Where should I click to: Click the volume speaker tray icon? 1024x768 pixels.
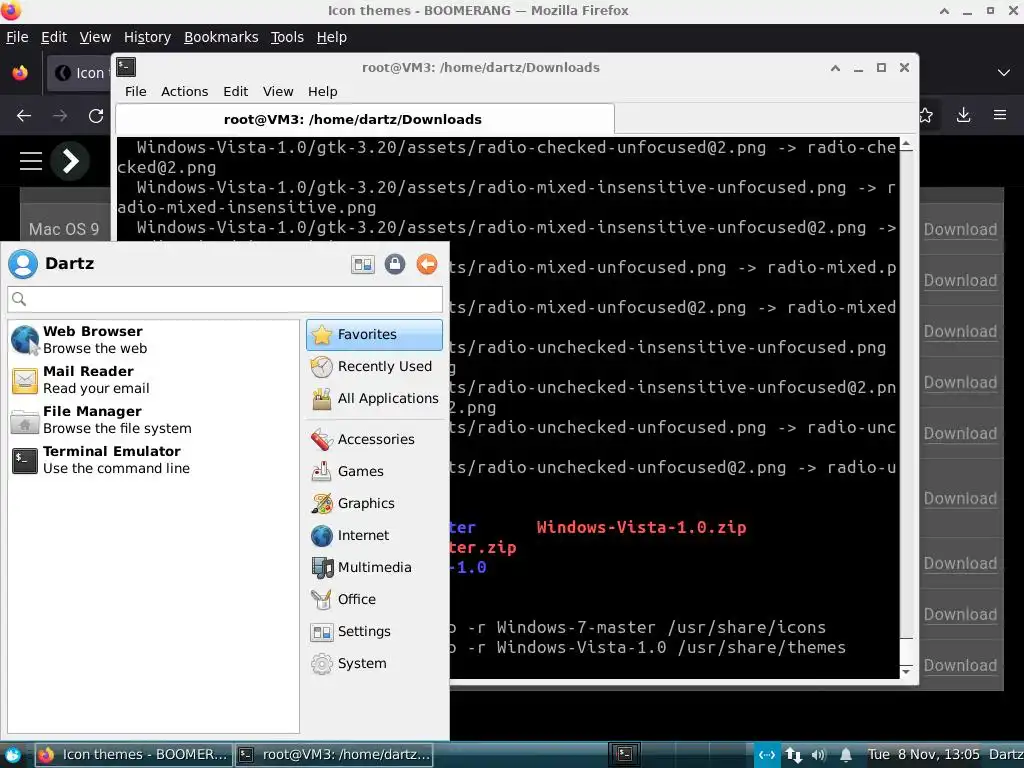coord(818,755)
